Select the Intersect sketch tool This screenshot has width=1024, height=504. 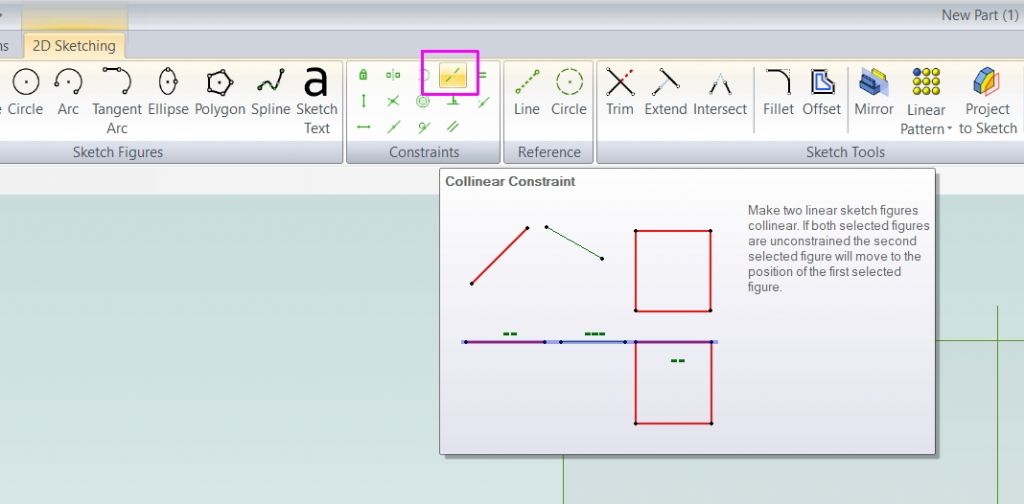coord(720,93)
